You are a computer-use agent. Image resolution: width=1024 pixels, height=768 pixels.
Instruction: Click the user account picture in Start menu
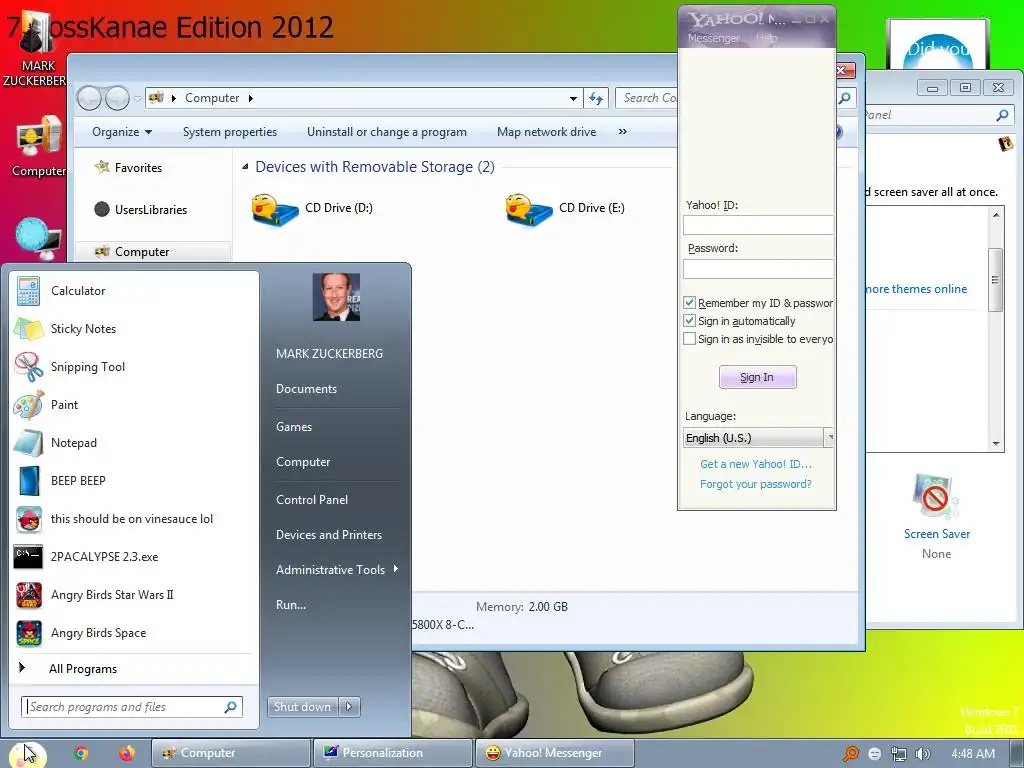336,297
